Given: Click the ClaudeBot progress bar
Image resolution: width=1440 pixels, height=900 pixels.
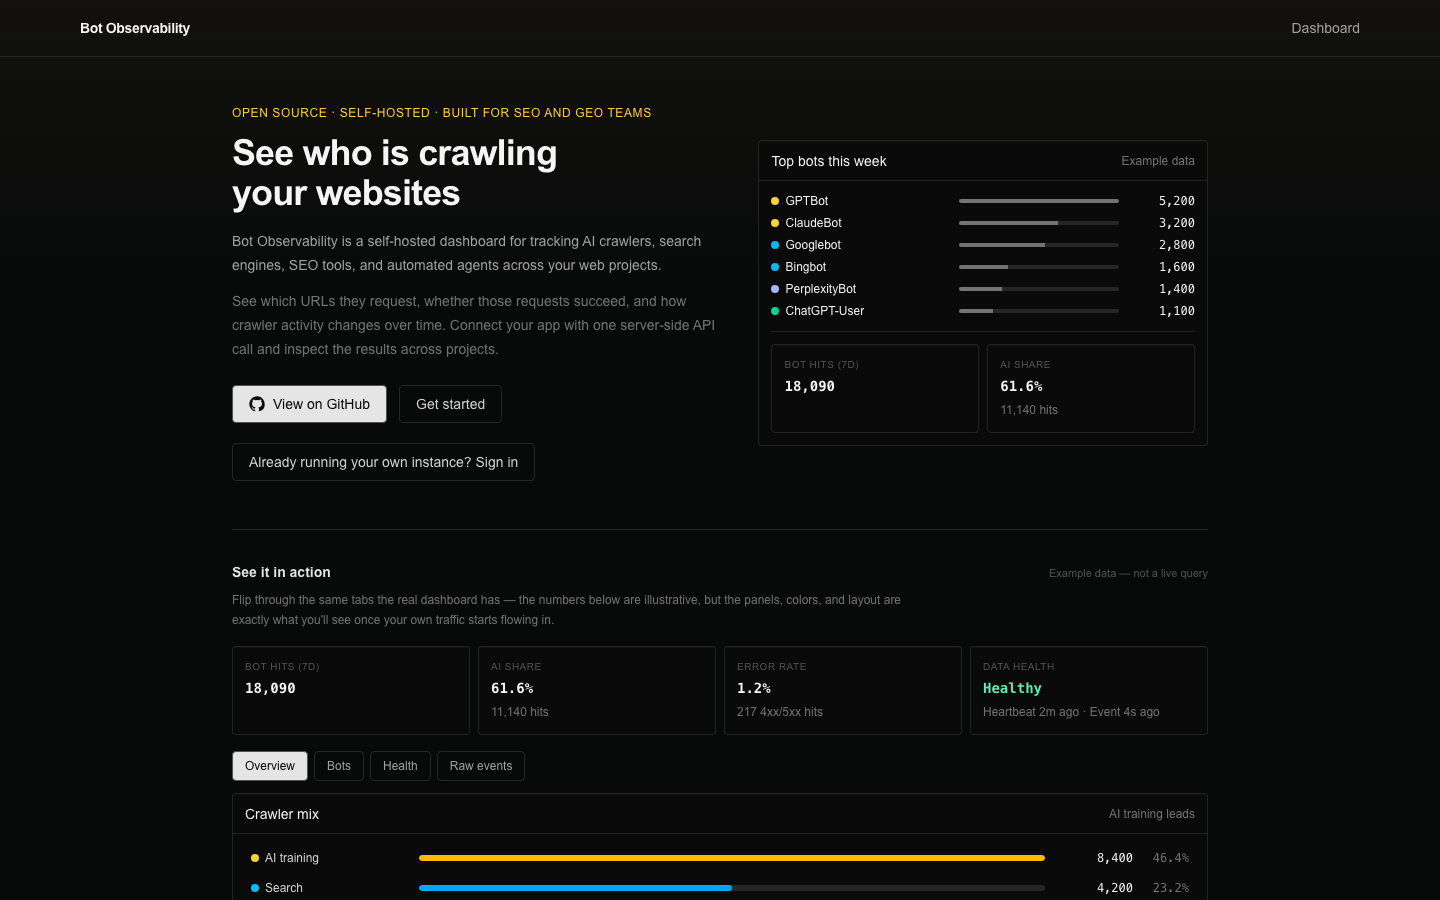Looking at the screenshot, I should (x=1039, y=223).
